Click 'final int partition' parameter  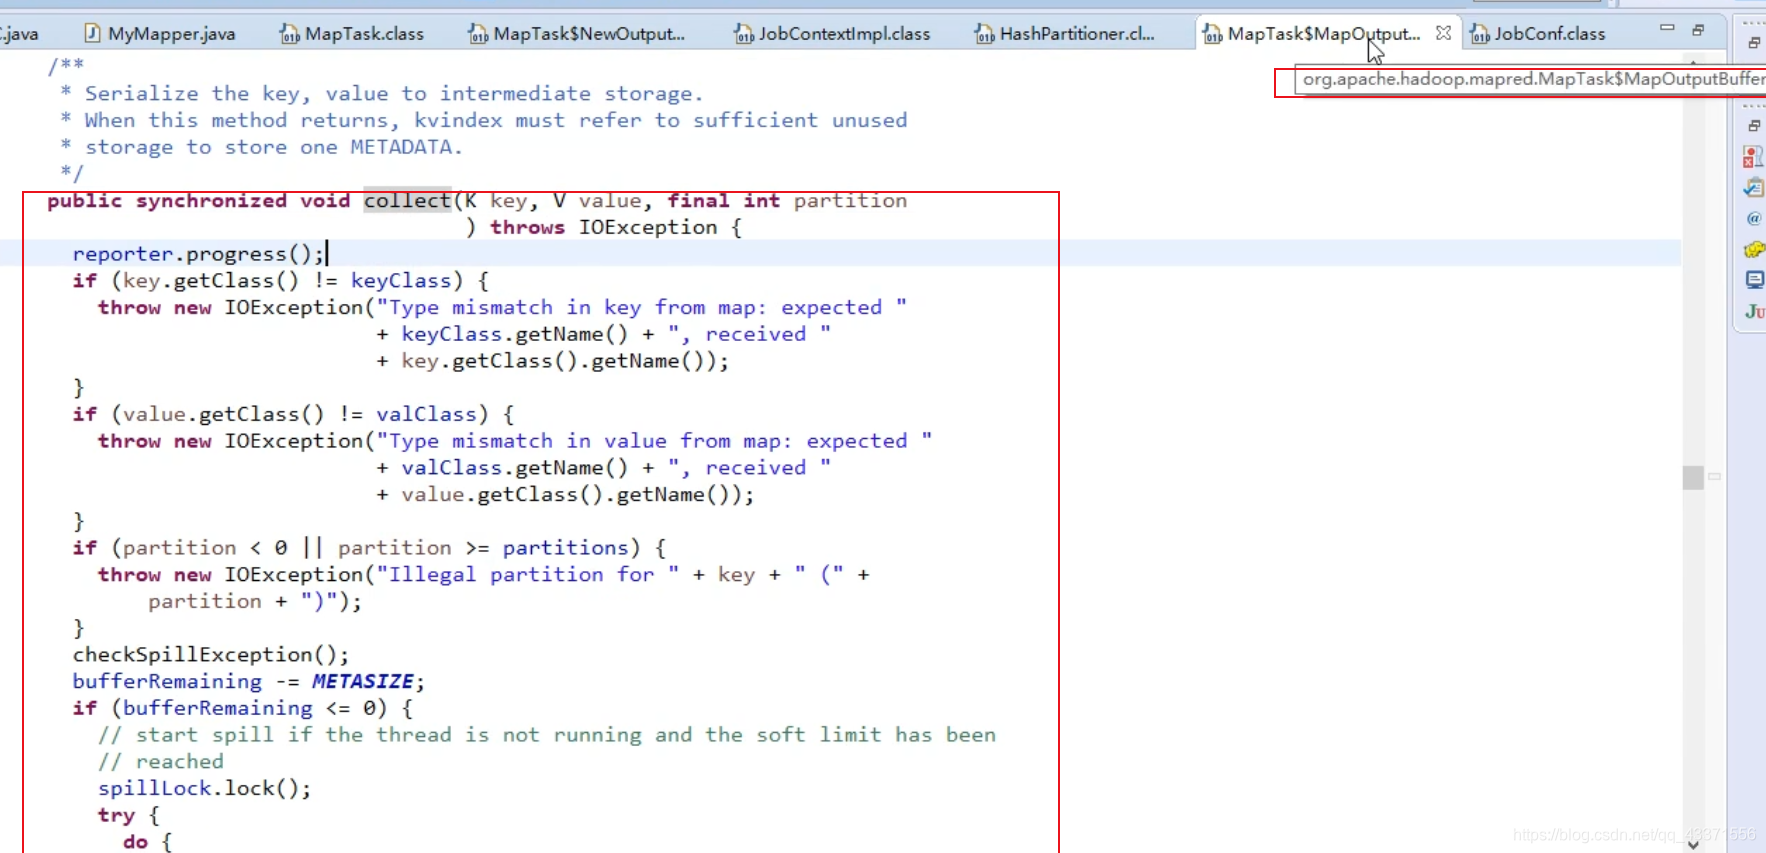[787, 201]
